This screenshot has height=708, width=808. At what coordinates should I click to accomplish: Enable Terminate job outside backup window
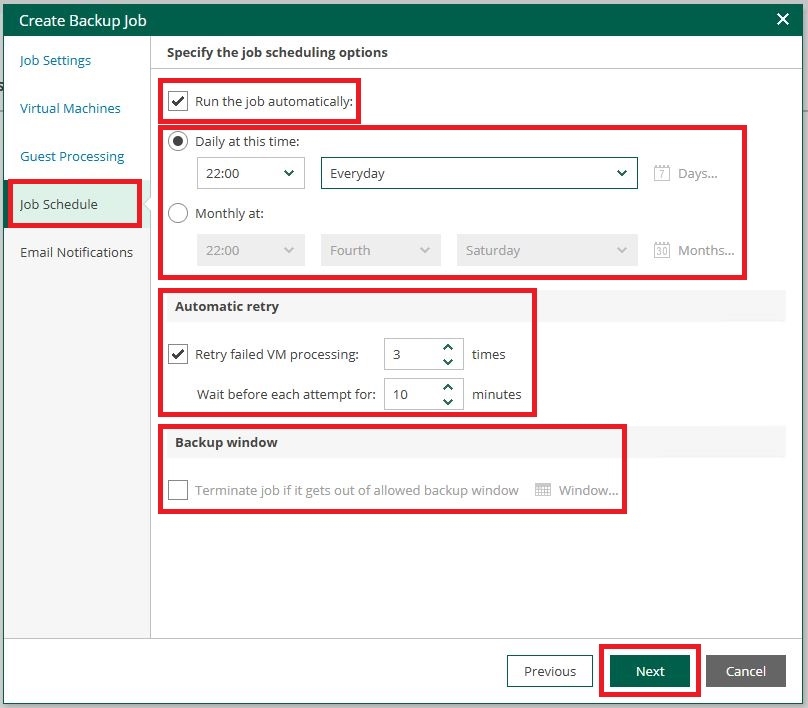178,490
